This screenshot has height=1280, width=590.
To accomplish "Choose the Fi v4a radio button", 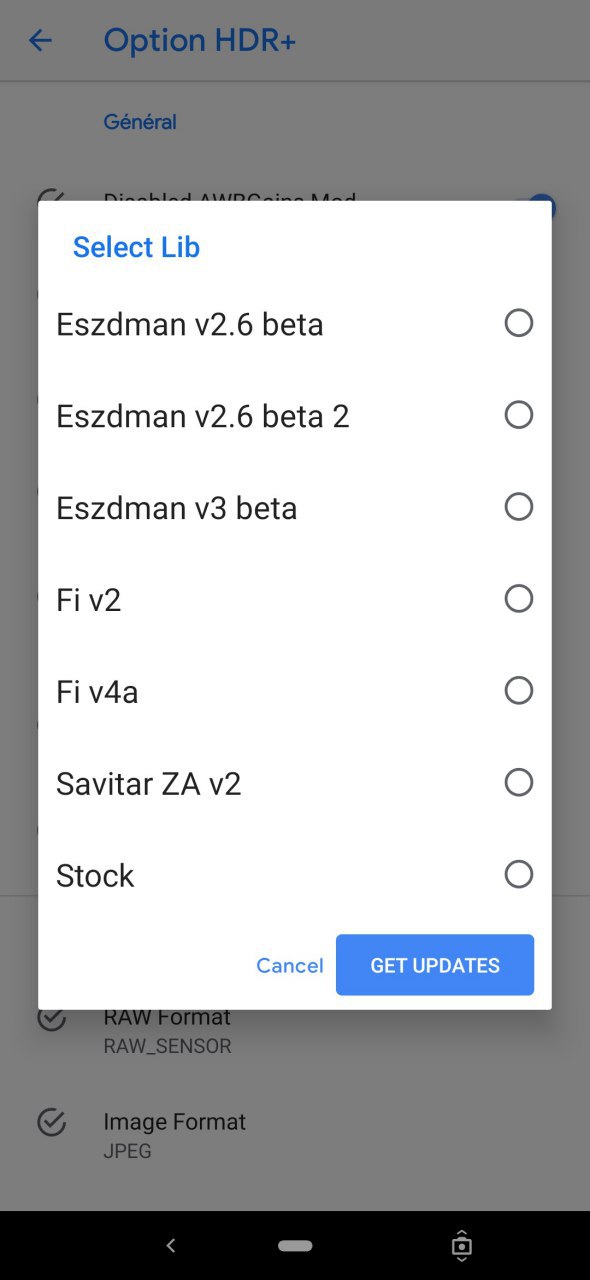I will (518, 691).
